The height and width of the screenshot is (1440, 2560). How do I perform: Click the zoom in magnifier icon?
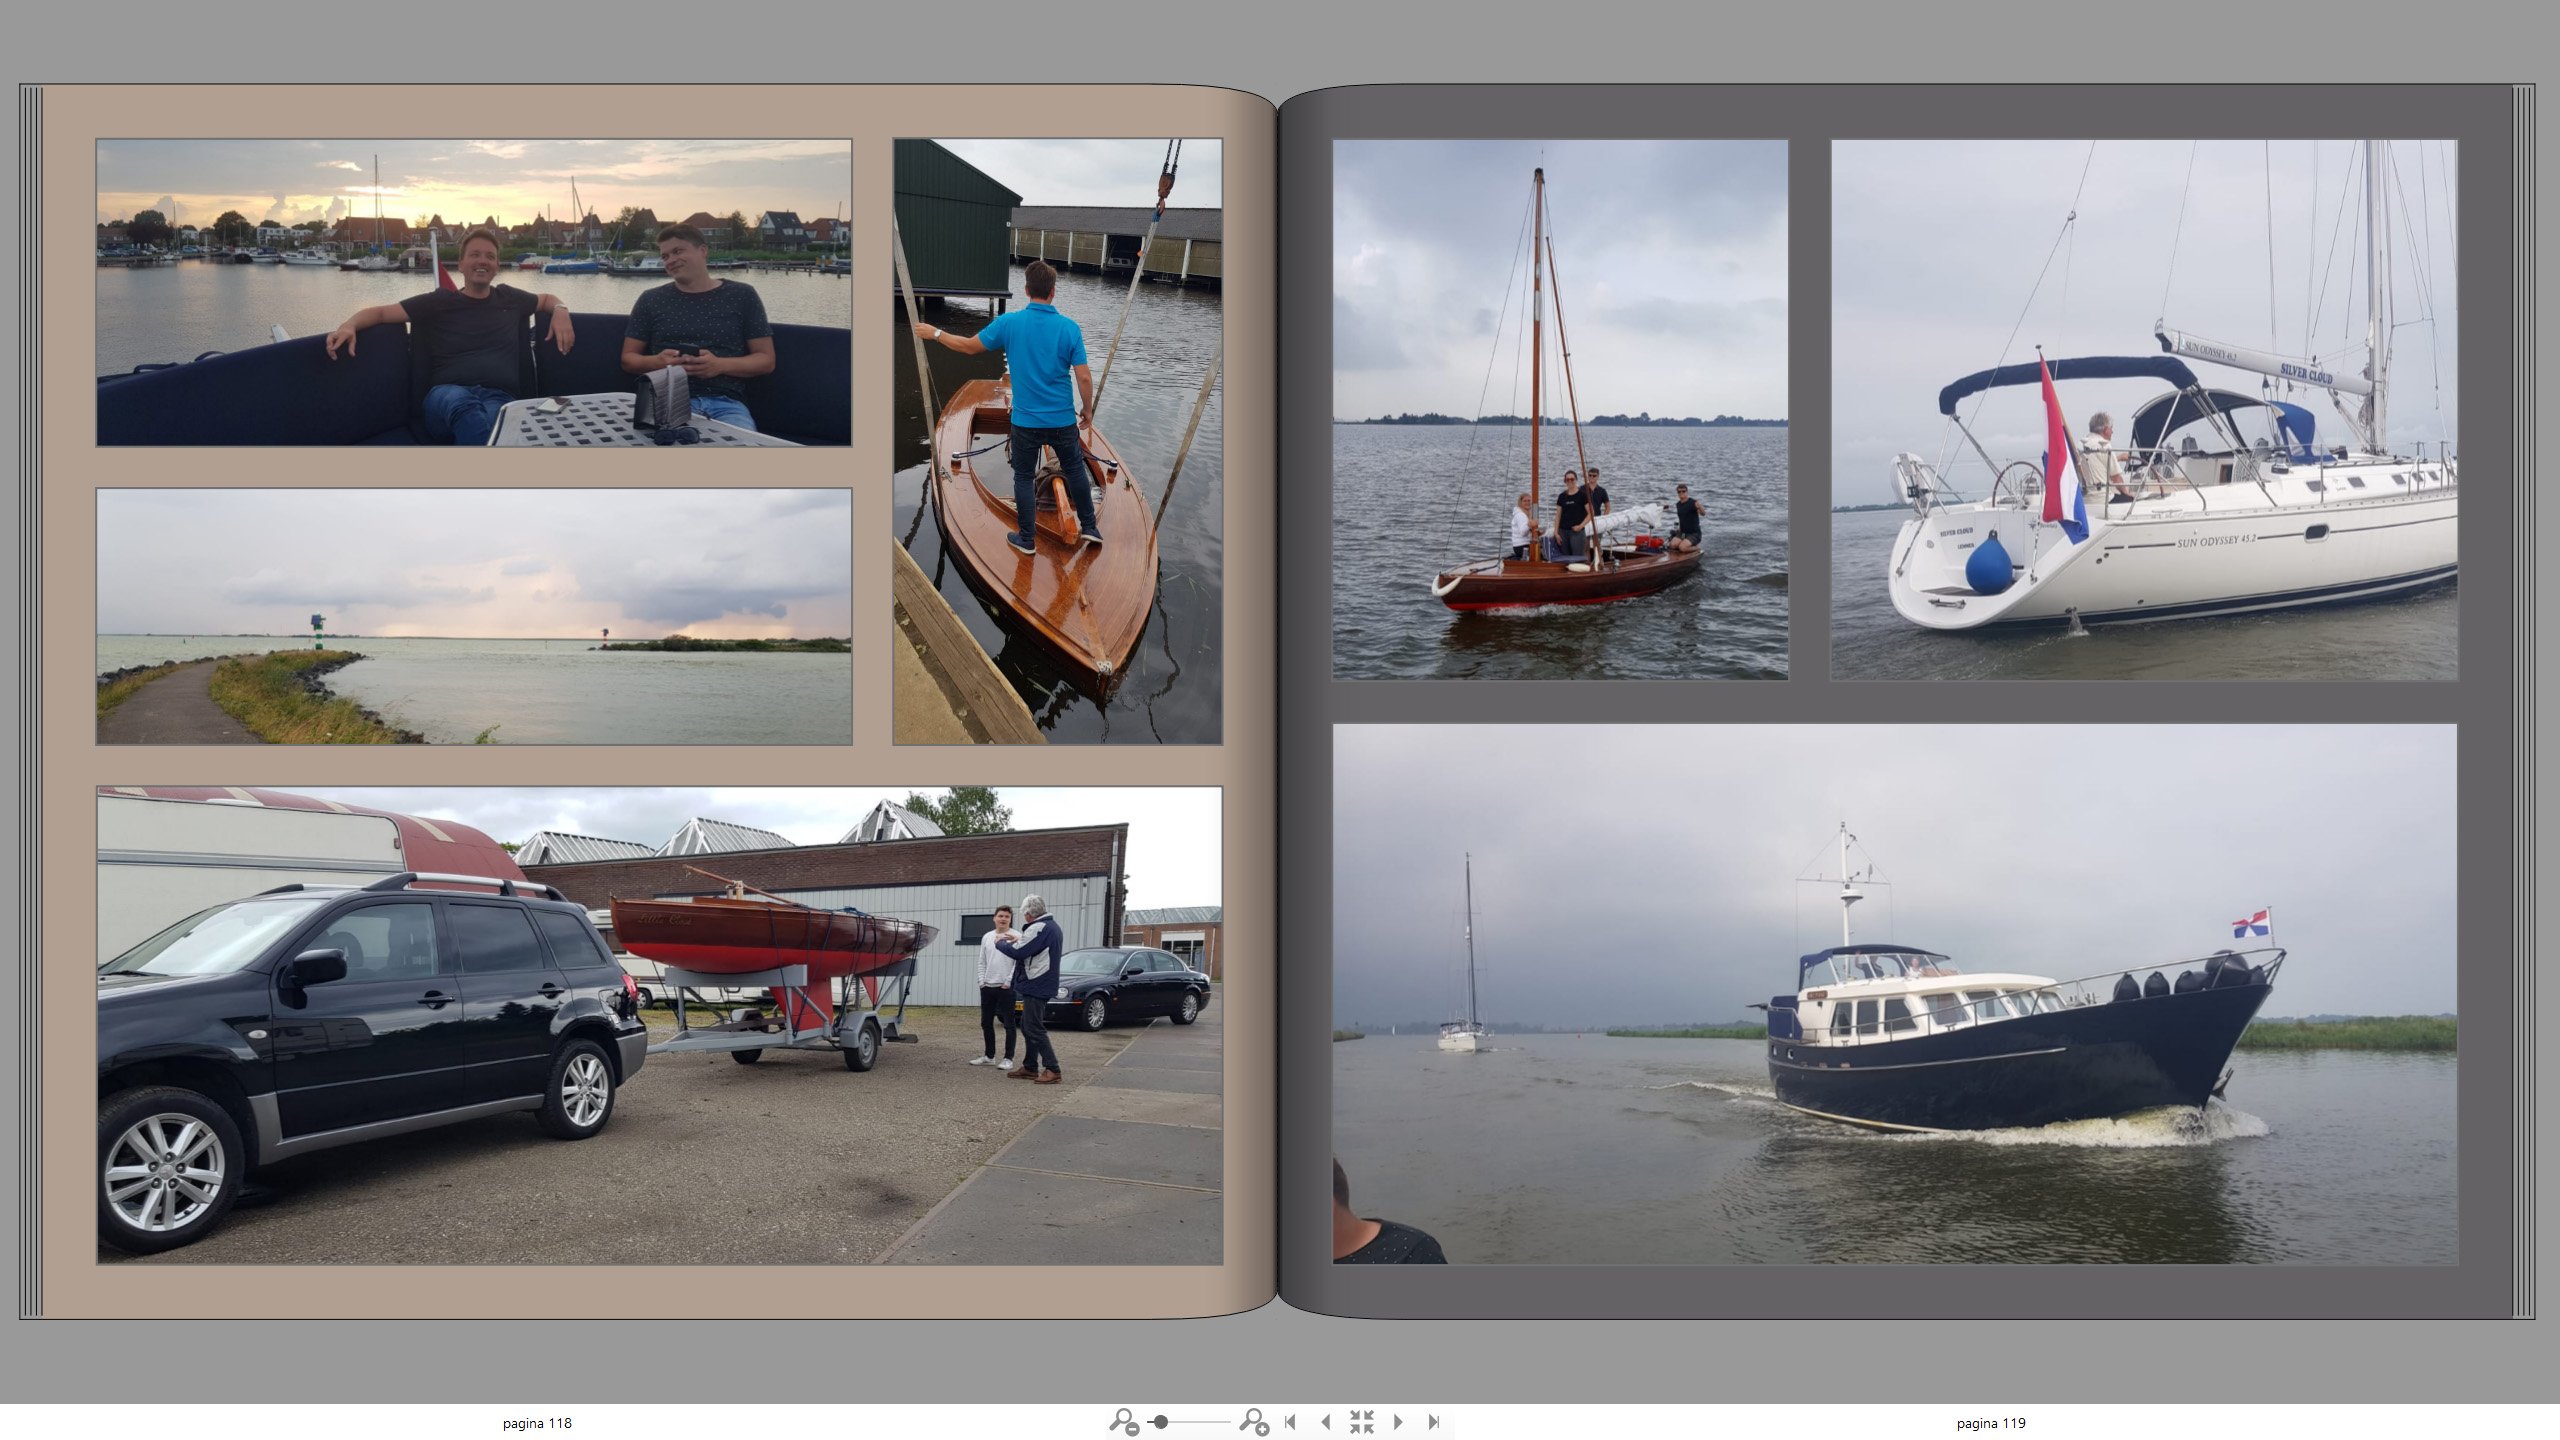click(x=1253, y=1421)
